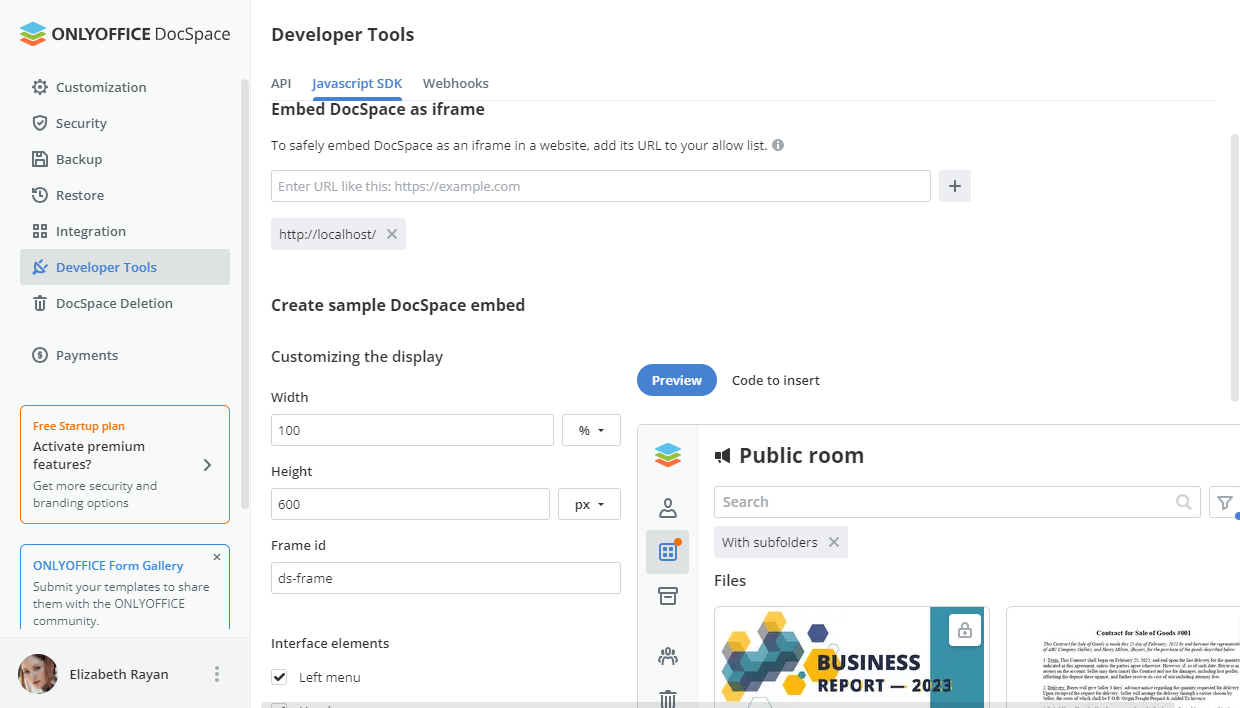Show the Code to insert view
The height and width of the screenshot is (708, 1240).
[775, 380]
